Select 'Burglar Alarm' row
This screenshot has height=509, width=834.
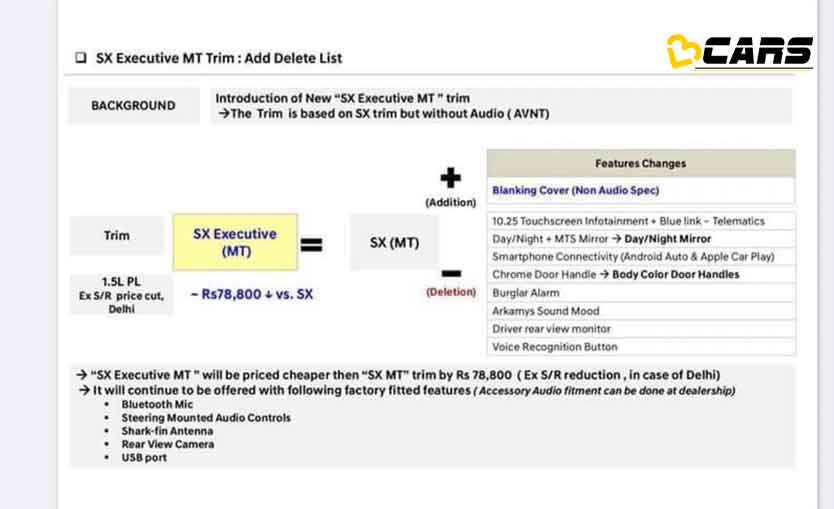coord(641,293)
